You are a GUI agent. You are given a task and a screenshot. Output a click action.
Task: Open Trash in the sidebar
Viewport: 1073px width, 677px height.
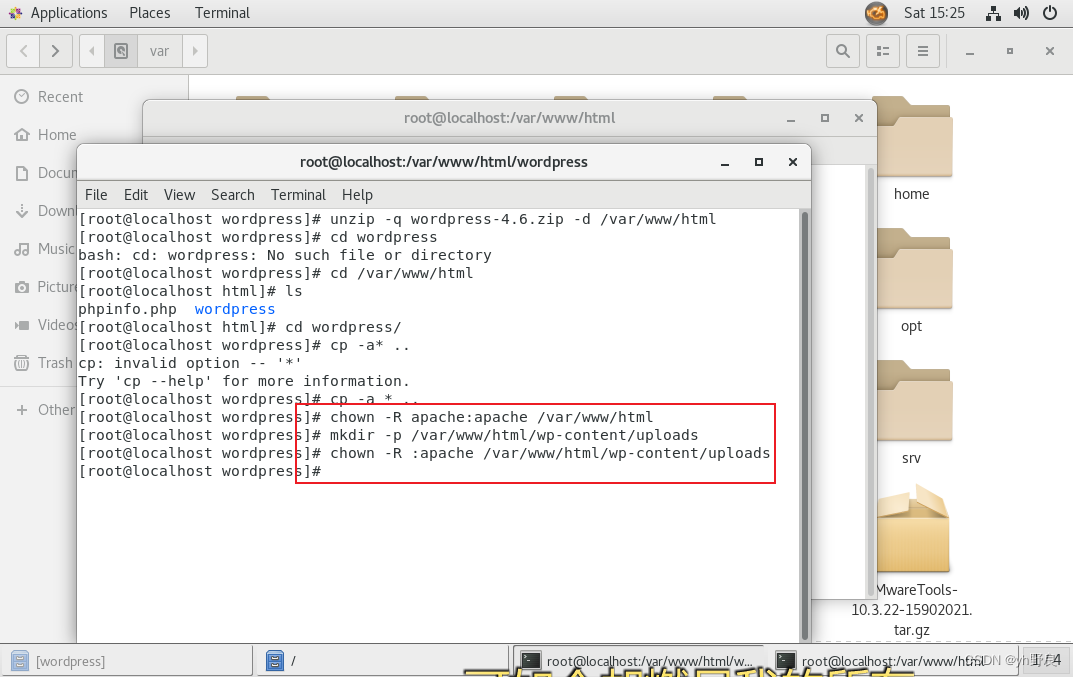tap(42, 363)
